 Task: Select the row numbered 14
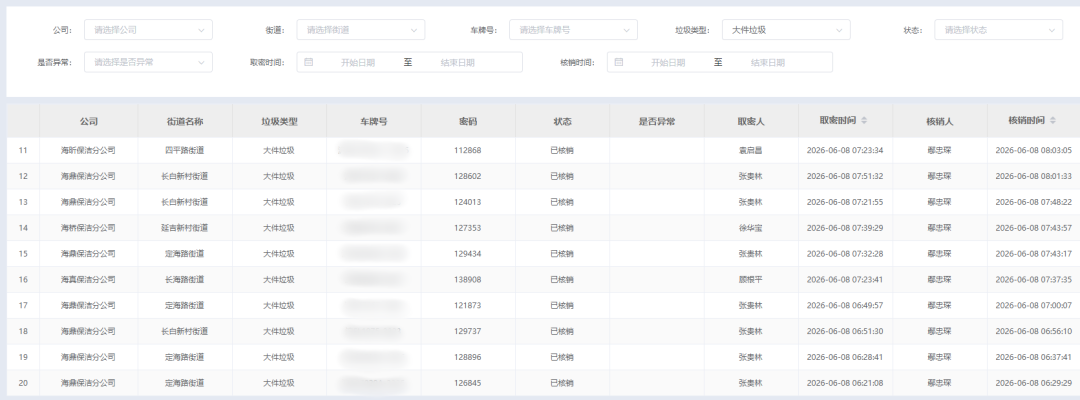click(x=543, y=228)
